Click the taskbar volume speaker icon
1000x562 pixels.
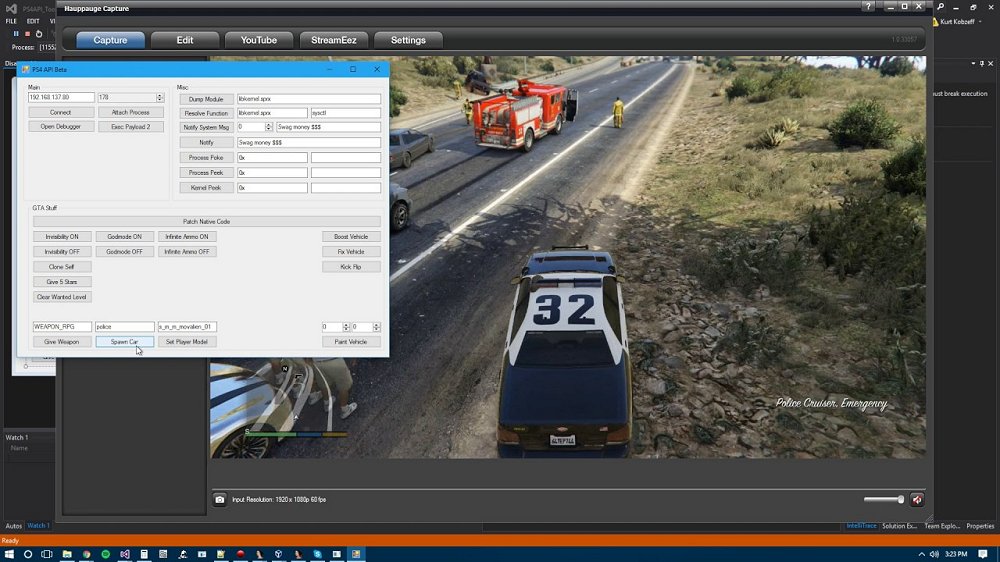[x=934, y=554]
